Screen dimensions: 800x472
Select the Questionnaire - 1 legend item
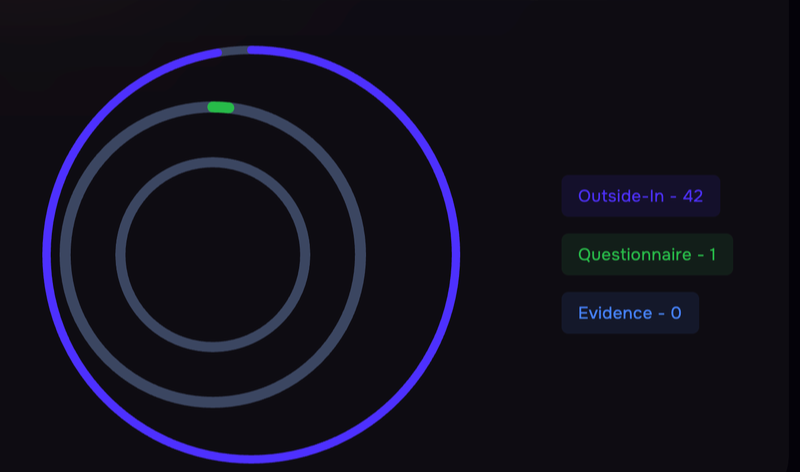[x=647, y=254]
